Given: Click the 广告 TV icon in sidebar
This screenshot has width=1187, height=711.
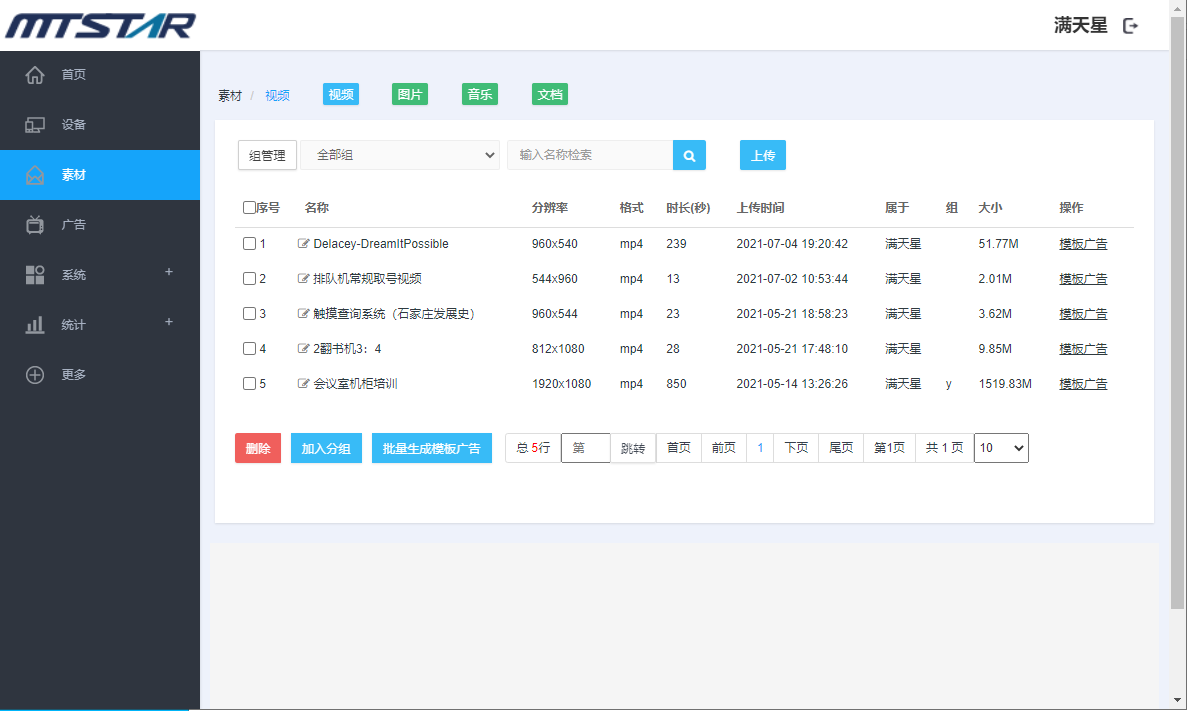Looking at the screenshot, I should pyautogui.click(x=35, y=225).
